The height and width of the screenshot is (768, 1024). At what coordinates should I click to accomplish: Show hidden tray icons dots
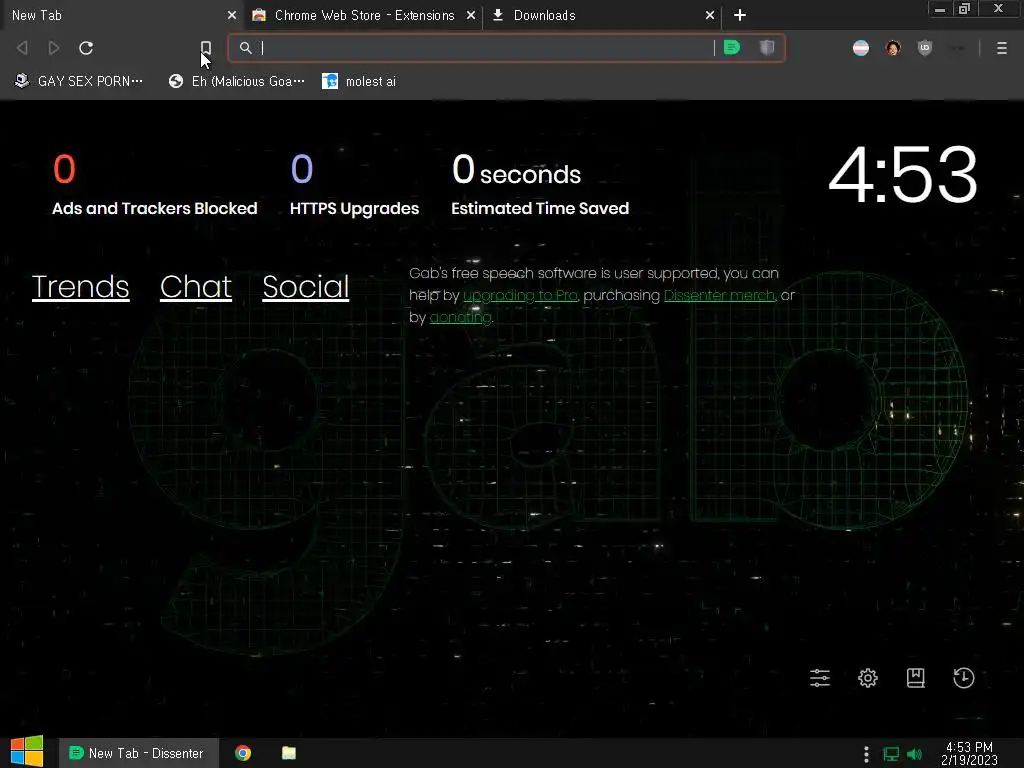tap(866, 754)
